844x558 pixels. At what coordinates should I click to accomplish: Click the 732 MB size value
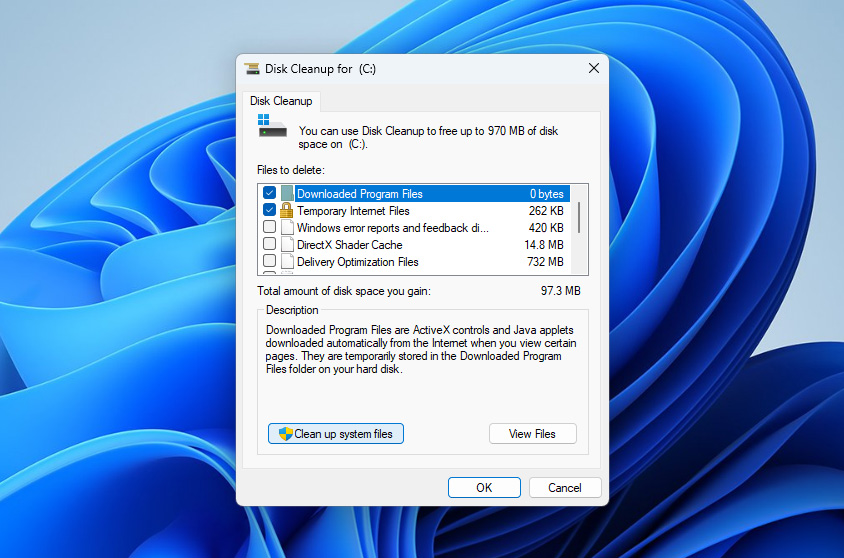click(x=545, y=262)
